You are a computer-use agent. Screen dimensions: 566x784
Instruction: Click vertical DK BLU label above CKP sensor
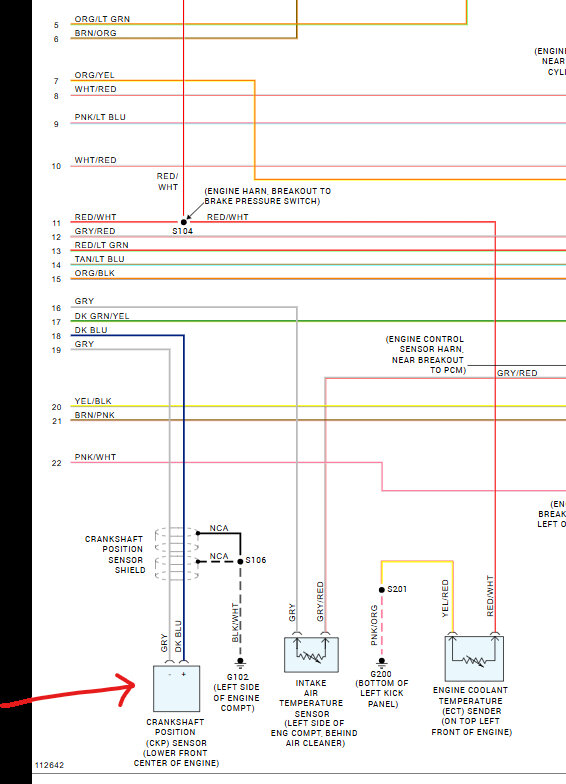178,636
